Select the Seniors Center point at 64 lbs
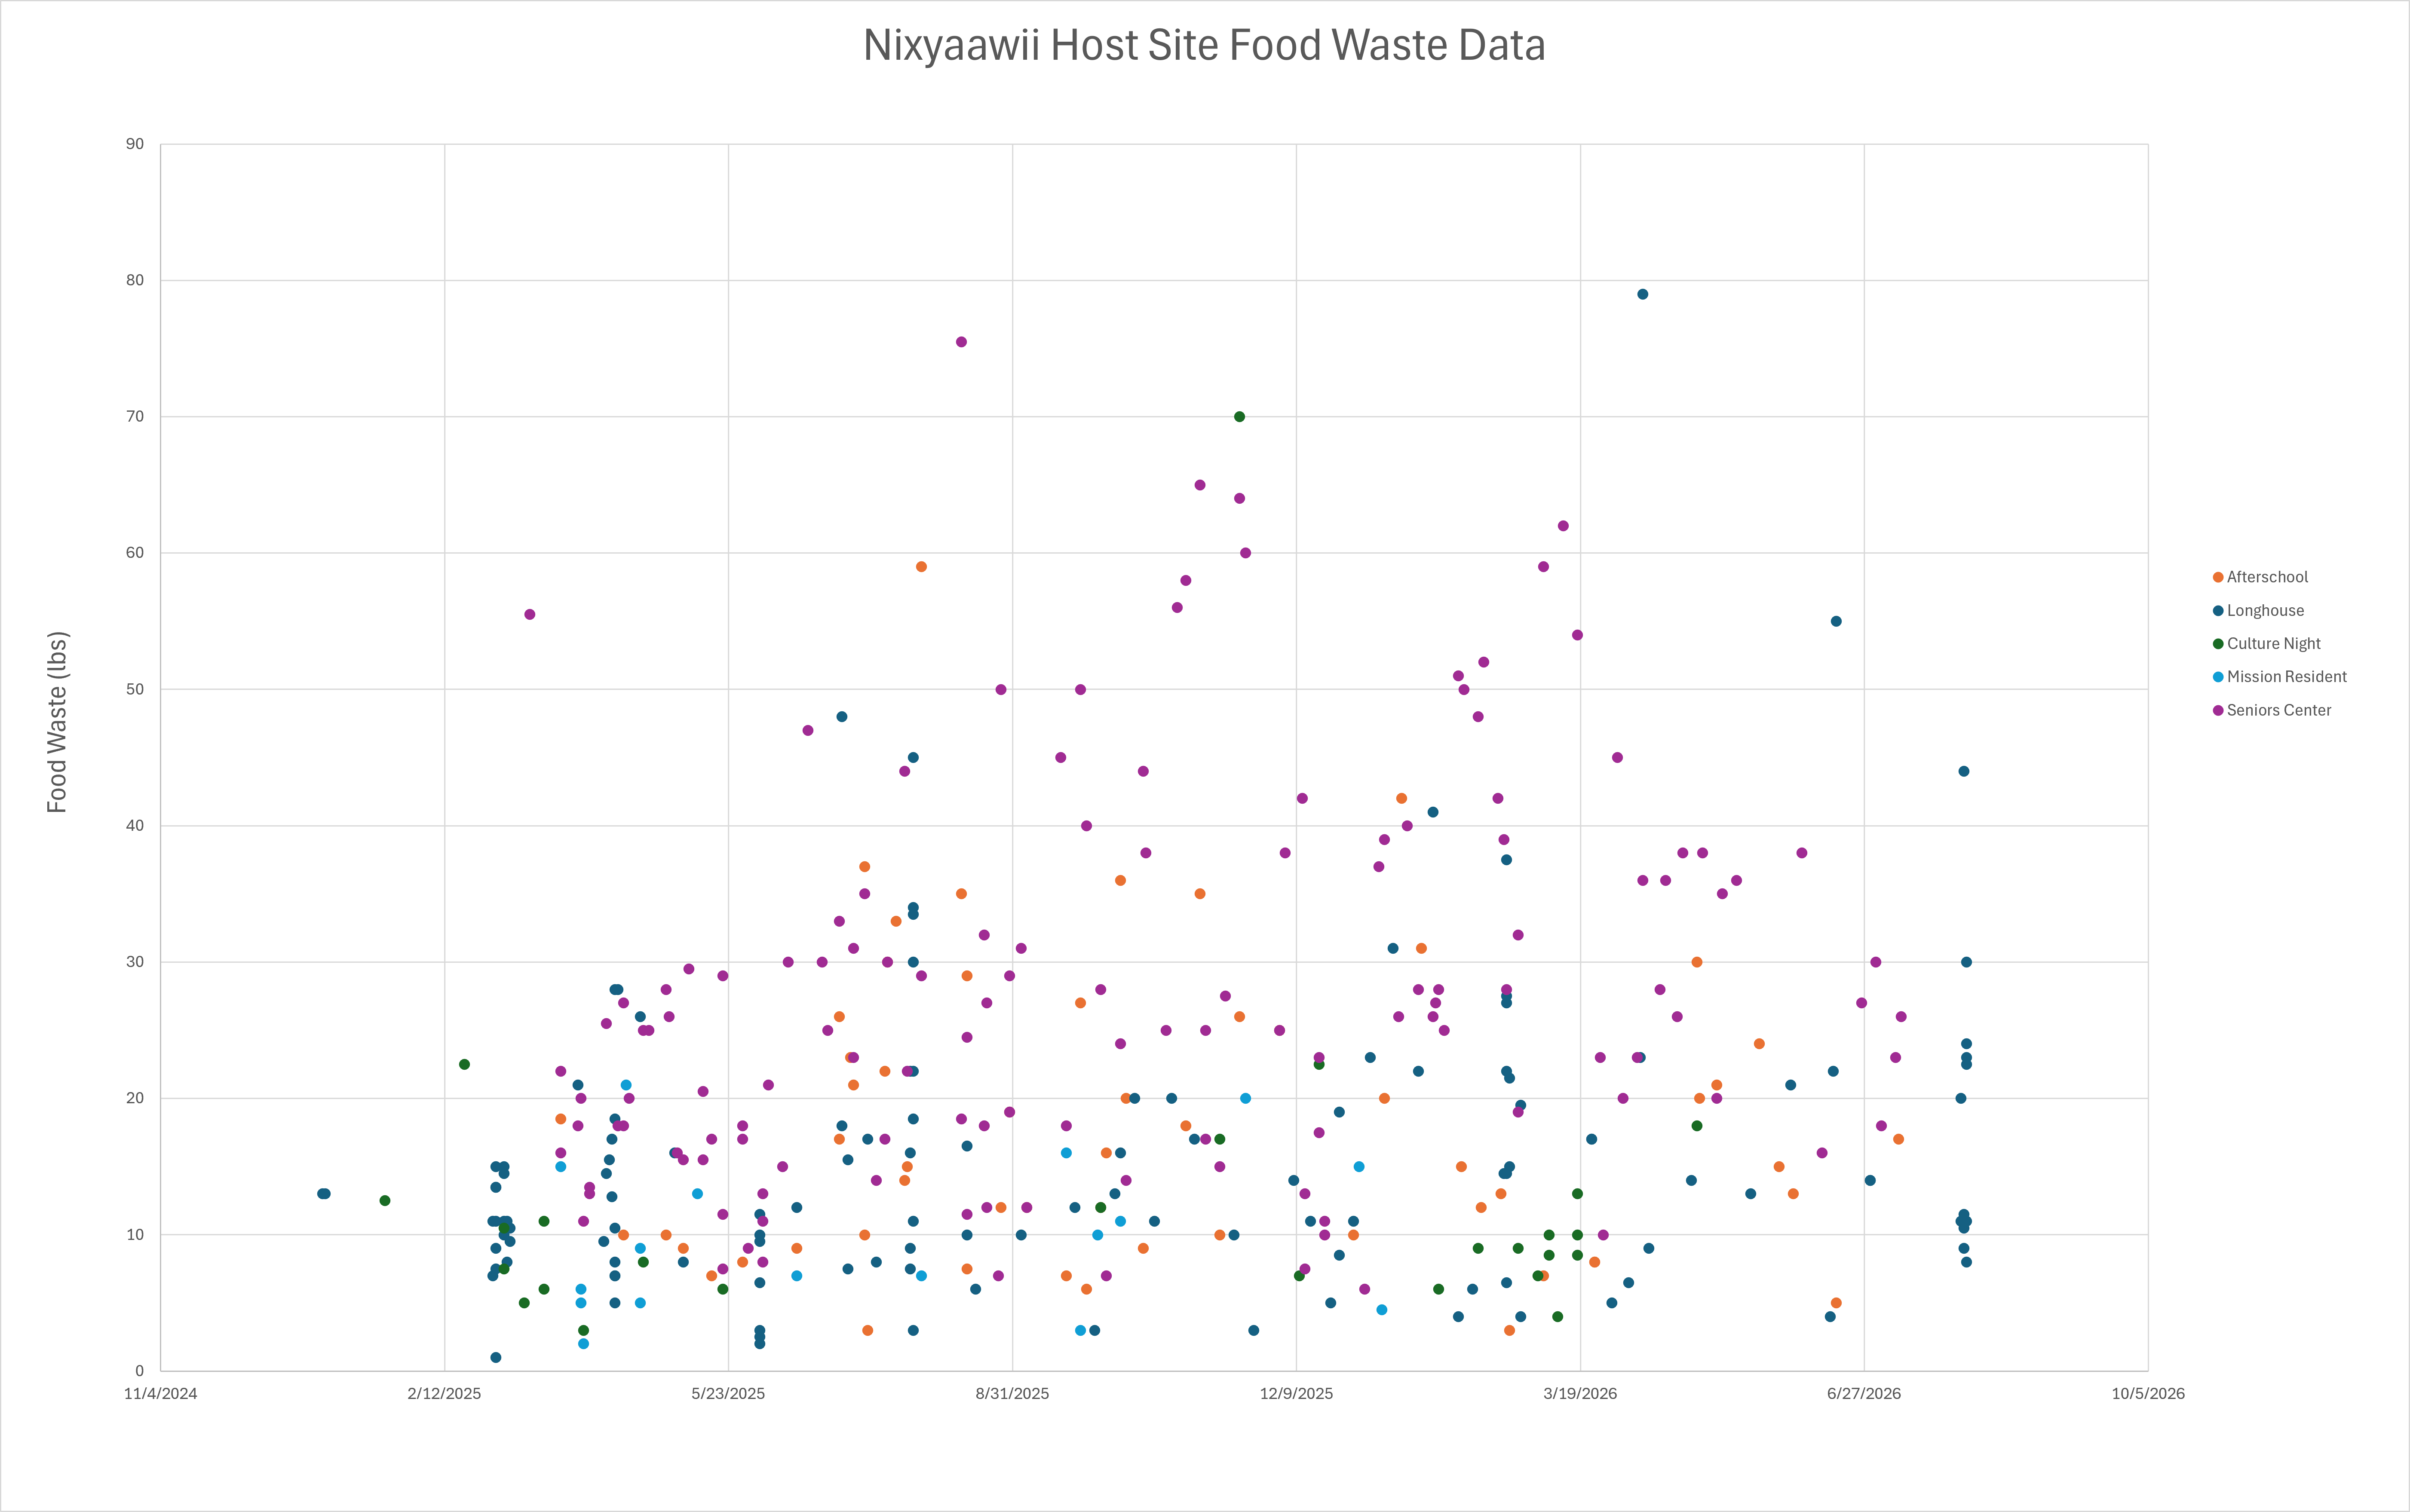 click(1239, 498)
